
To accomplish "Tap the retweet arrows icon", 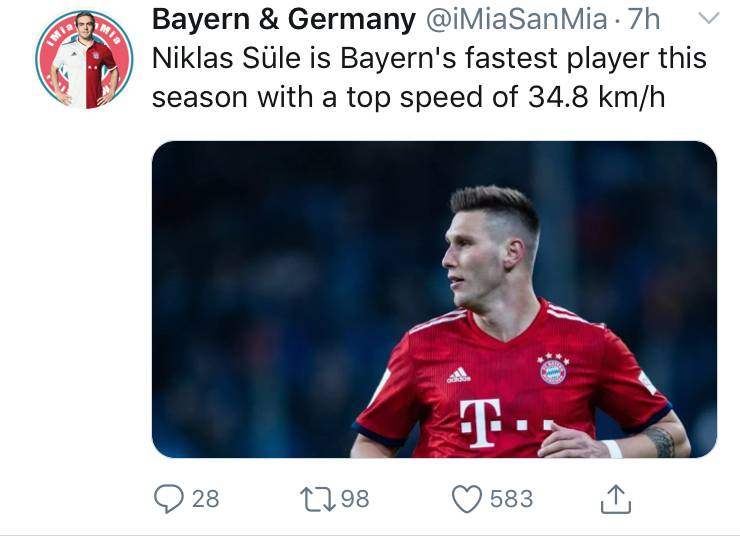I will click(x=318, y=499).
